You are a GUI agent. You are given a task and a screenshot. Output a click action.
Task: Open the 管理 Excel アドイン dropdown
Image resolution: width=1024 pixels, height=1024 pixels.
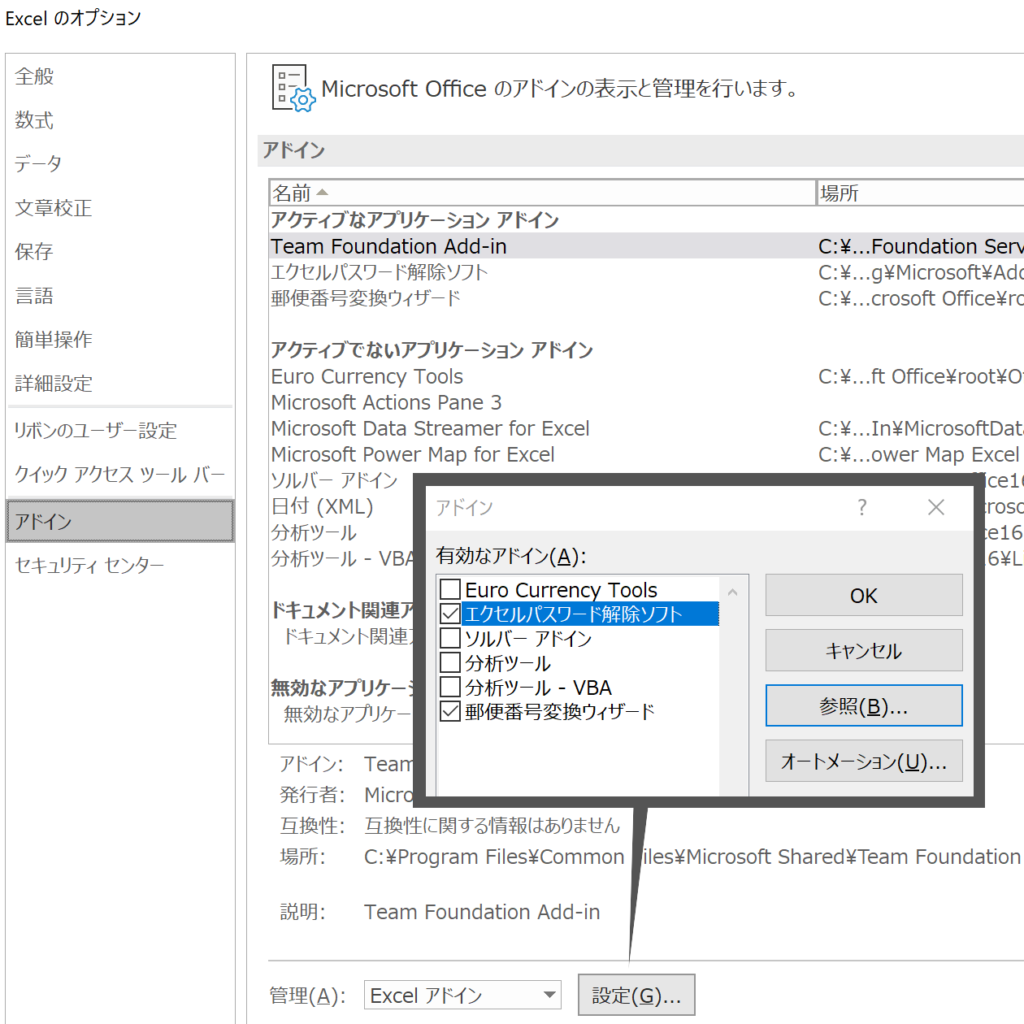(462, 995)
